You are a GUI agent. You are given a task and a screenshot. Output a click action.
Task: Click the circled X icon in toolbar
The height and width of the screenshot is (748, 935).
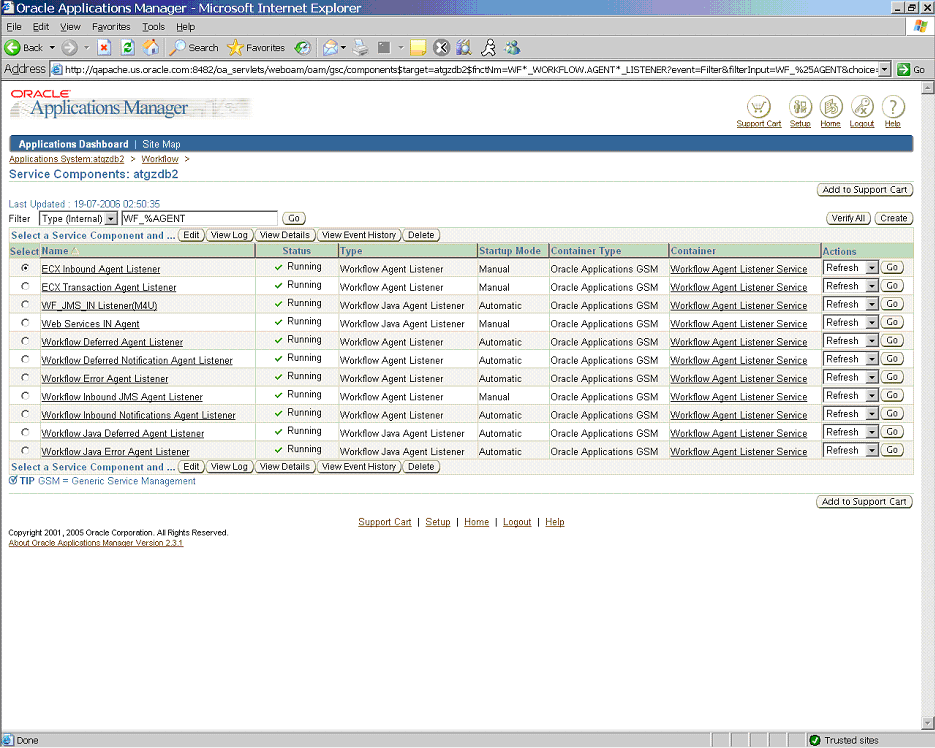(441, 48)
